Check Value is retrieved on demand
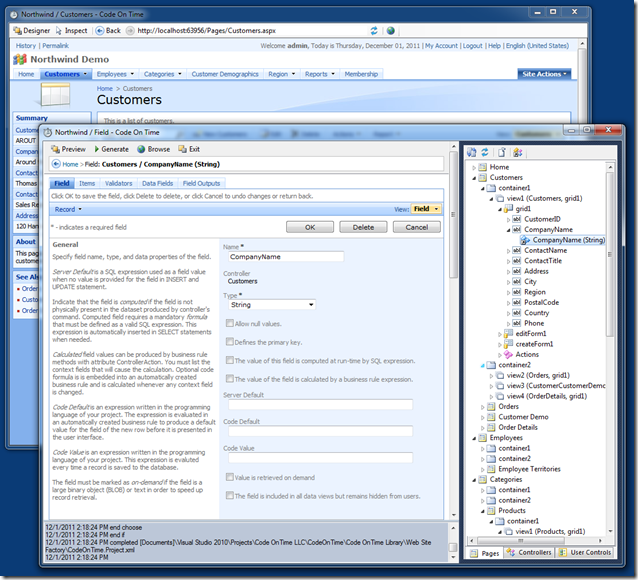 click(x=230, y=477)
